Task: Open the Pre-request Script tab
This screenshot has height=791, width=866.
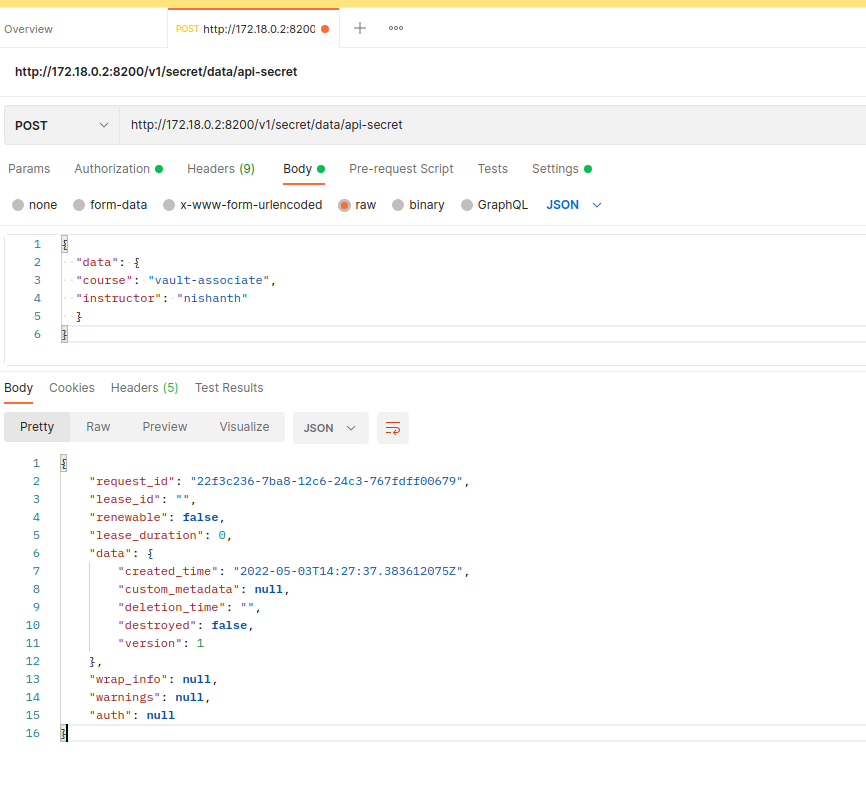Action: [x=401, y=169]
